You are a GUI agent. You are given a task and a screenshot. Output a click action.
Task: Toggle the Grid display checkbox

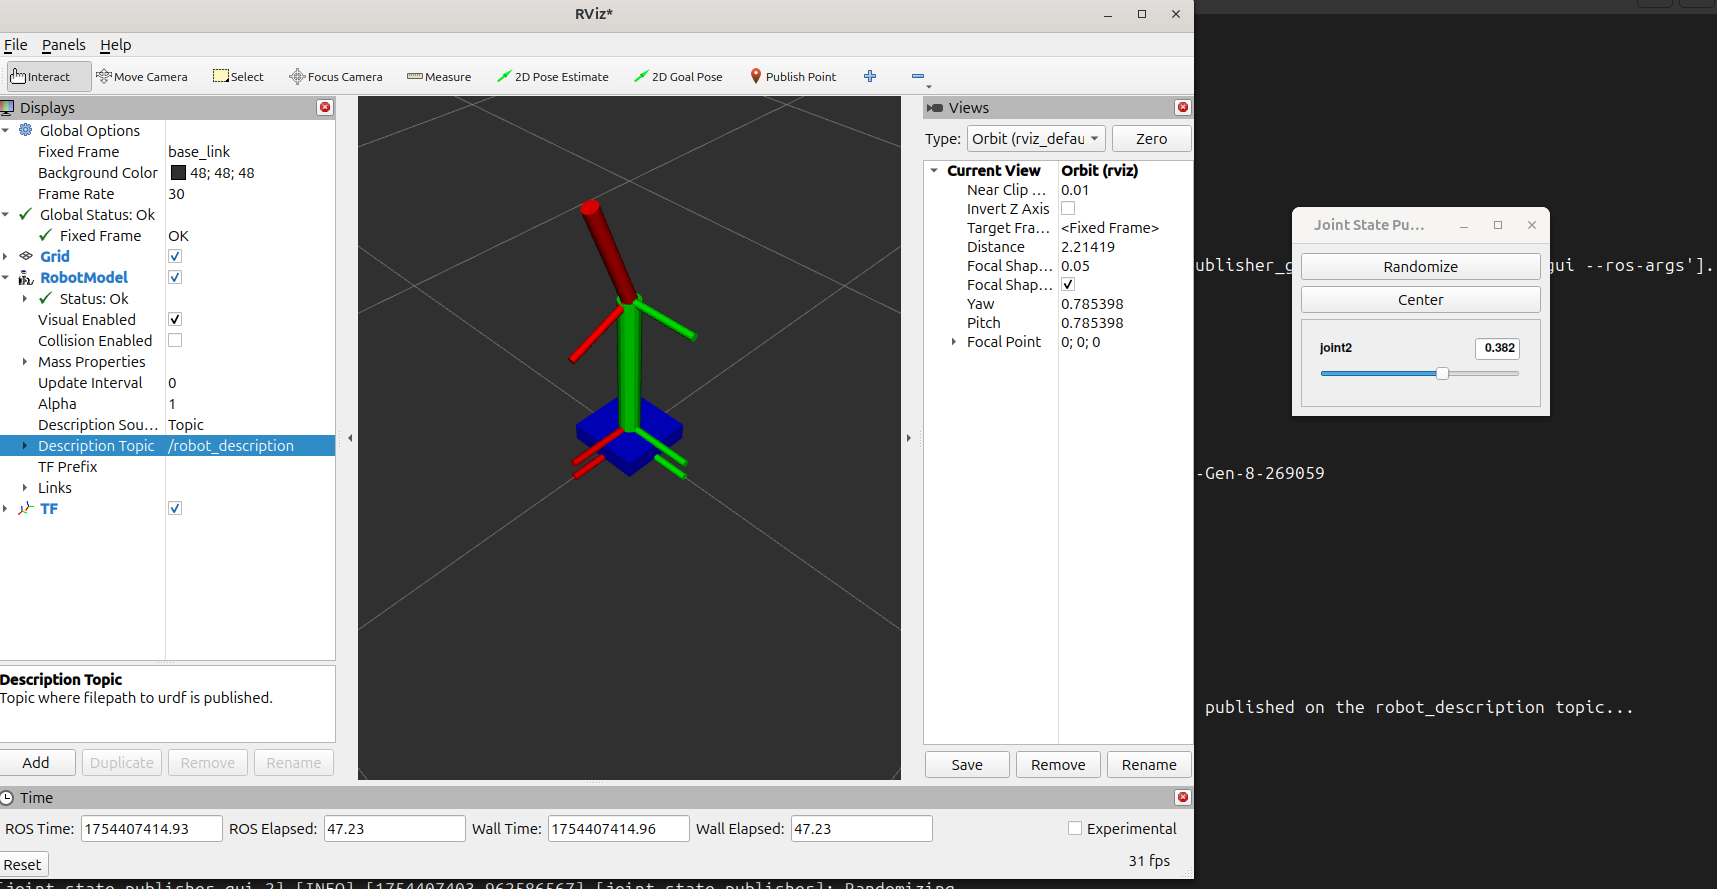[x=175, y=257]
